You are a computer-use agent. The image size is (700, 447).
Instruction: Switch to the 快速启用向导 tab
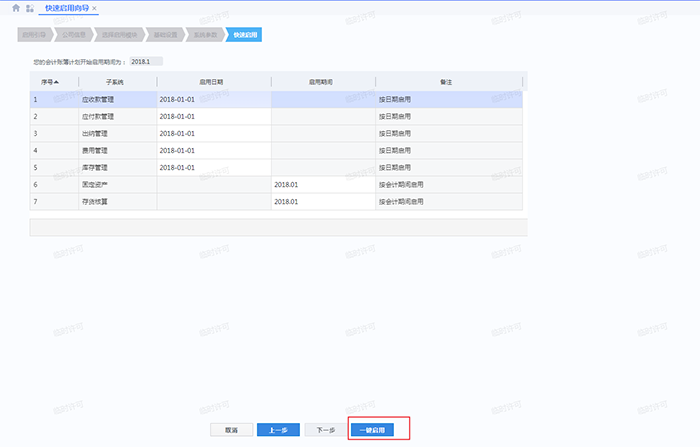pos(66,8)
